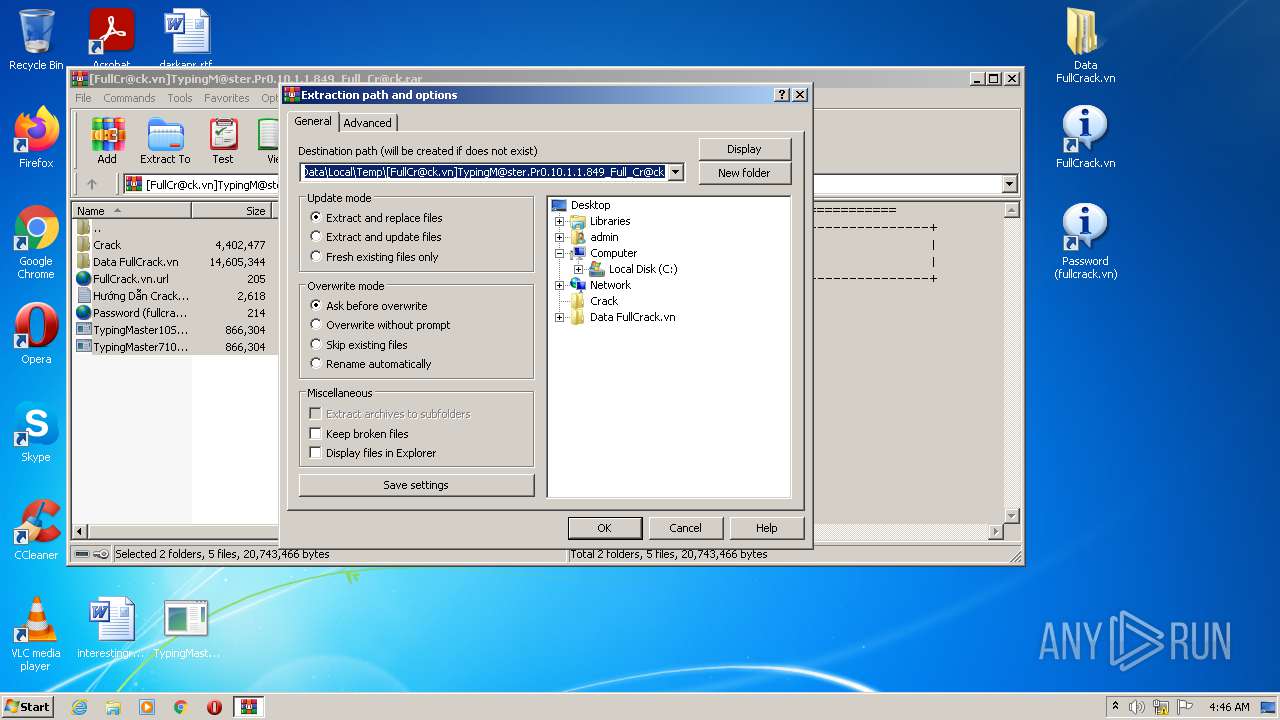Image resolution: width=1280 pixels, height=720 pixels.
Task: Click the OK button
Action: tap(604, 528)
